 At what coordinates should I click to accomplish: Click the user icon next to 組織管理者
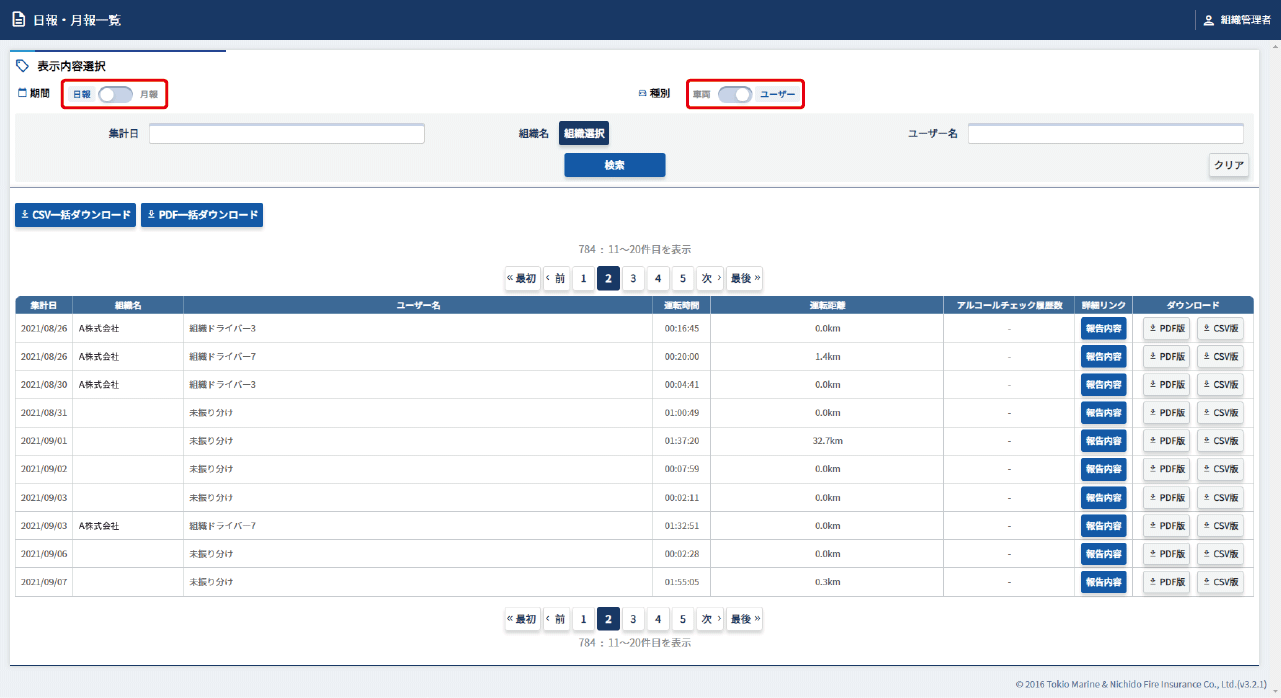[x=1208, y=20]
